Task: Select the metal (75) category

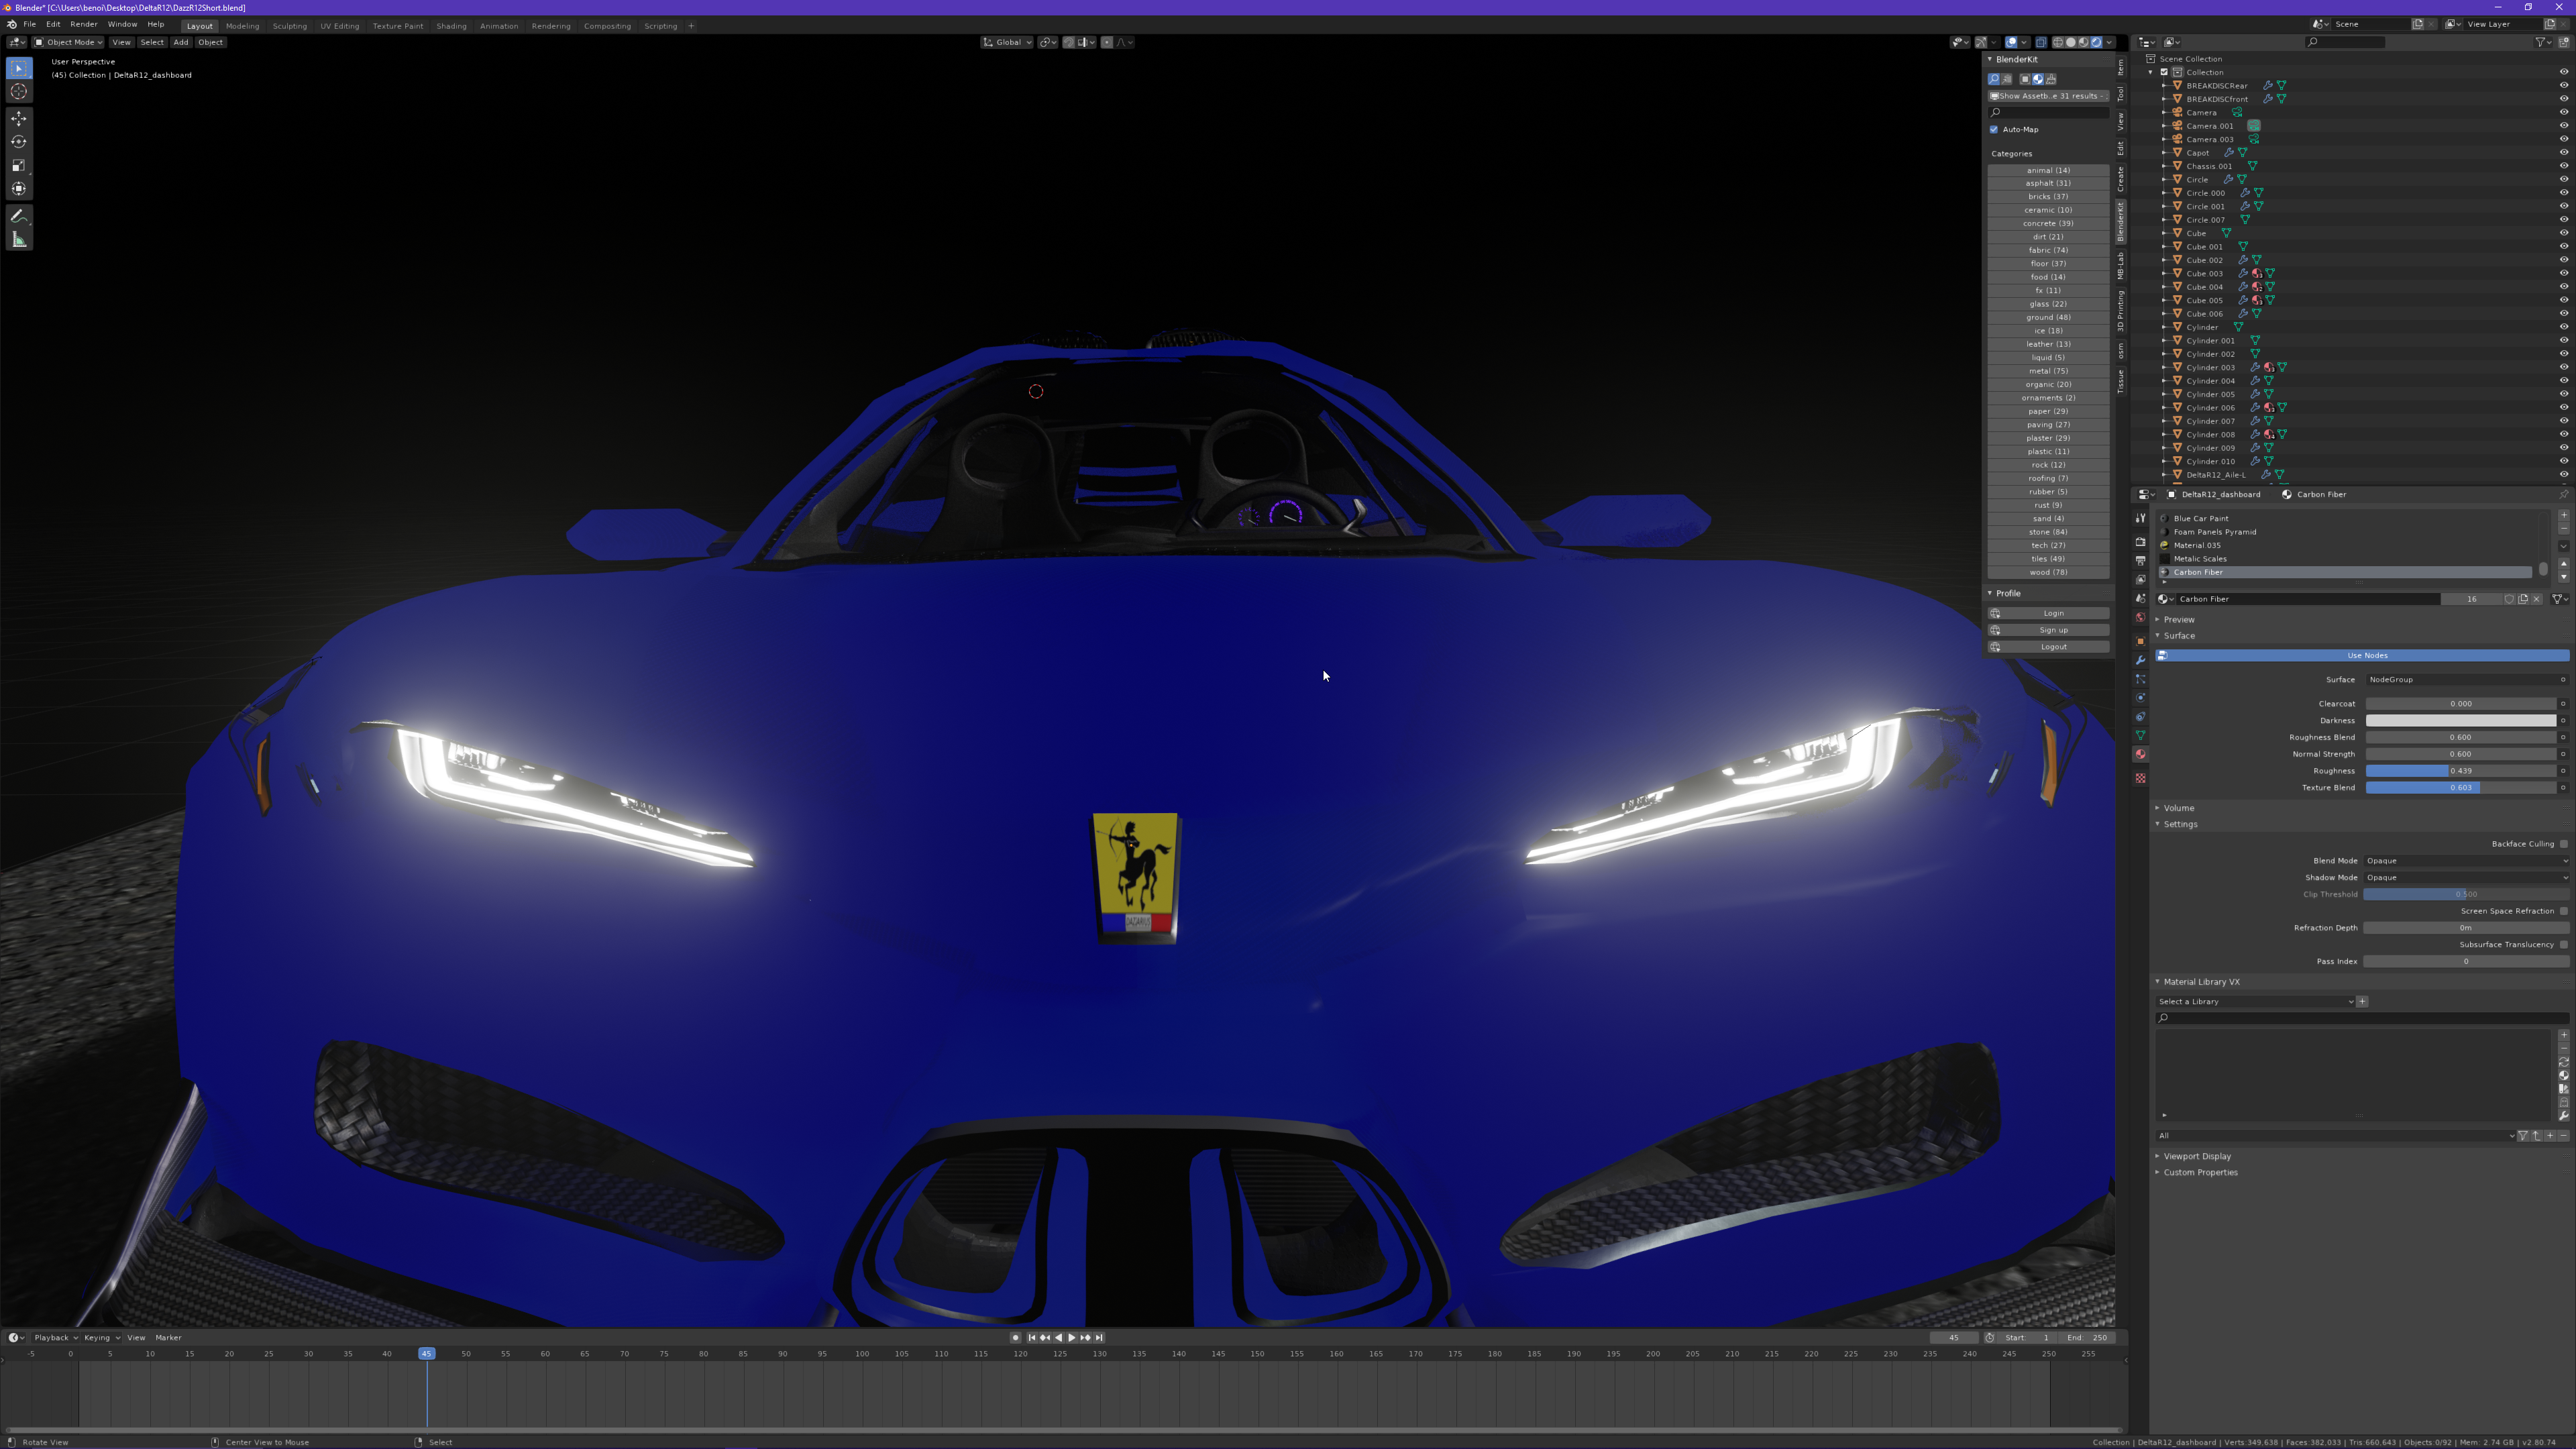Action: 2048,371
